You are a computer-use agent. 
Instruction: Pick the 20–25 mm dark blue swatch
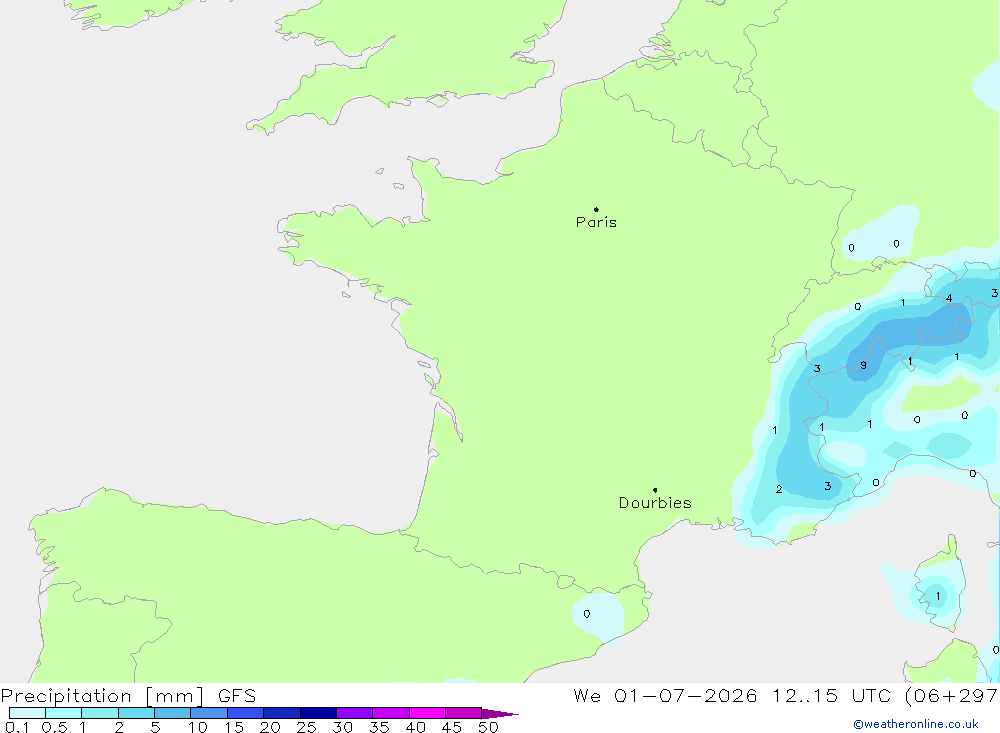(x=282, y=713)
